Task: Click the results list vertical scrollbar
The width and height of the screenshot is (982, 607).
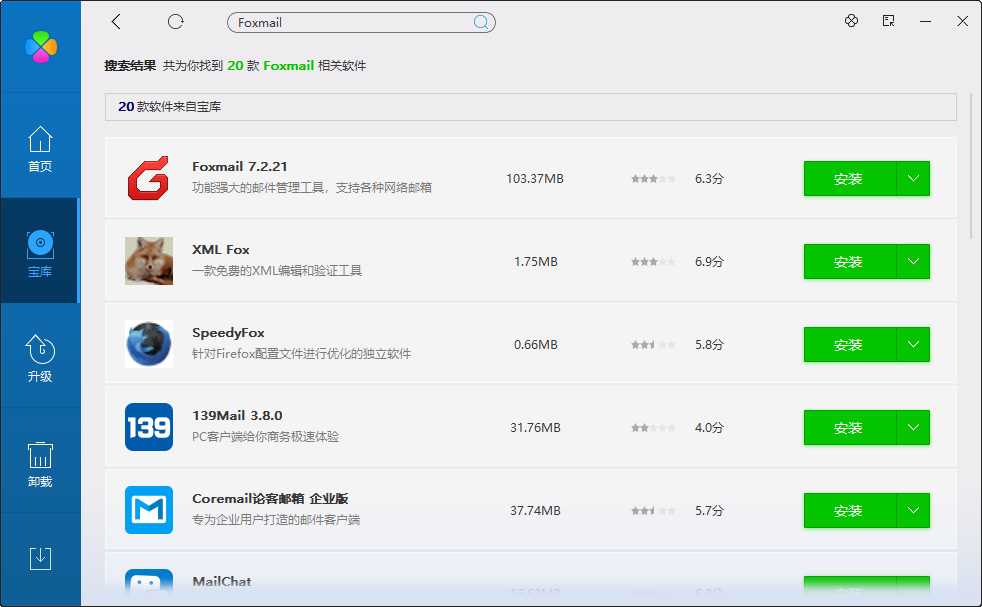Action: (x=971, y=166)
